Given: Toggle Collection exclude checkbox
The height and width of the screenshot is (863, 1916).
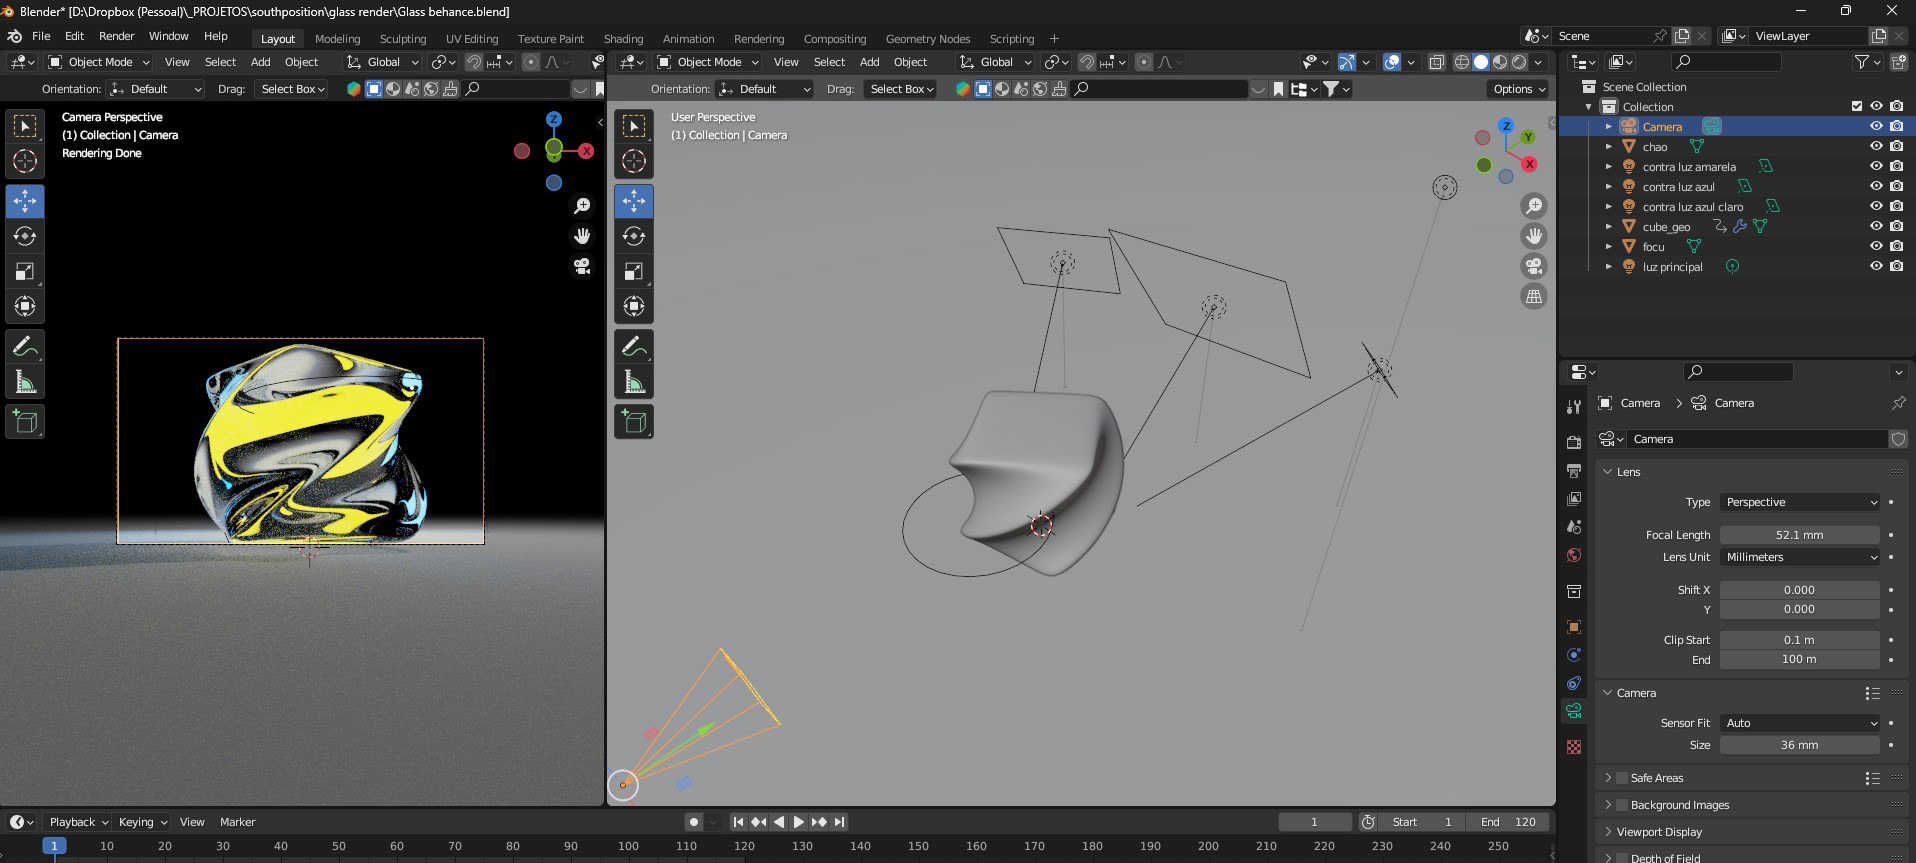Looking at the screenshot, I should coord(1857,106).
